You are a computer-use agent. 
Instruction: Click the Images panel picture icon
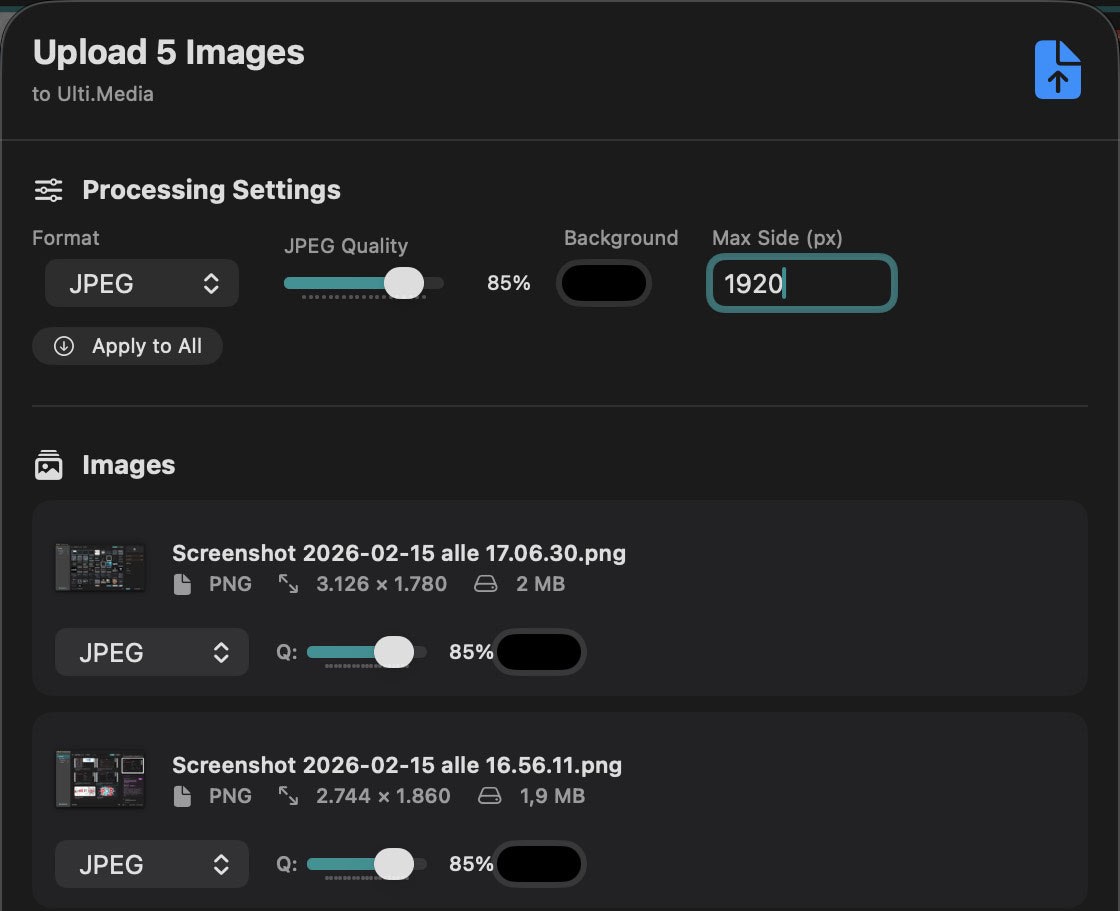pos(47,464)
